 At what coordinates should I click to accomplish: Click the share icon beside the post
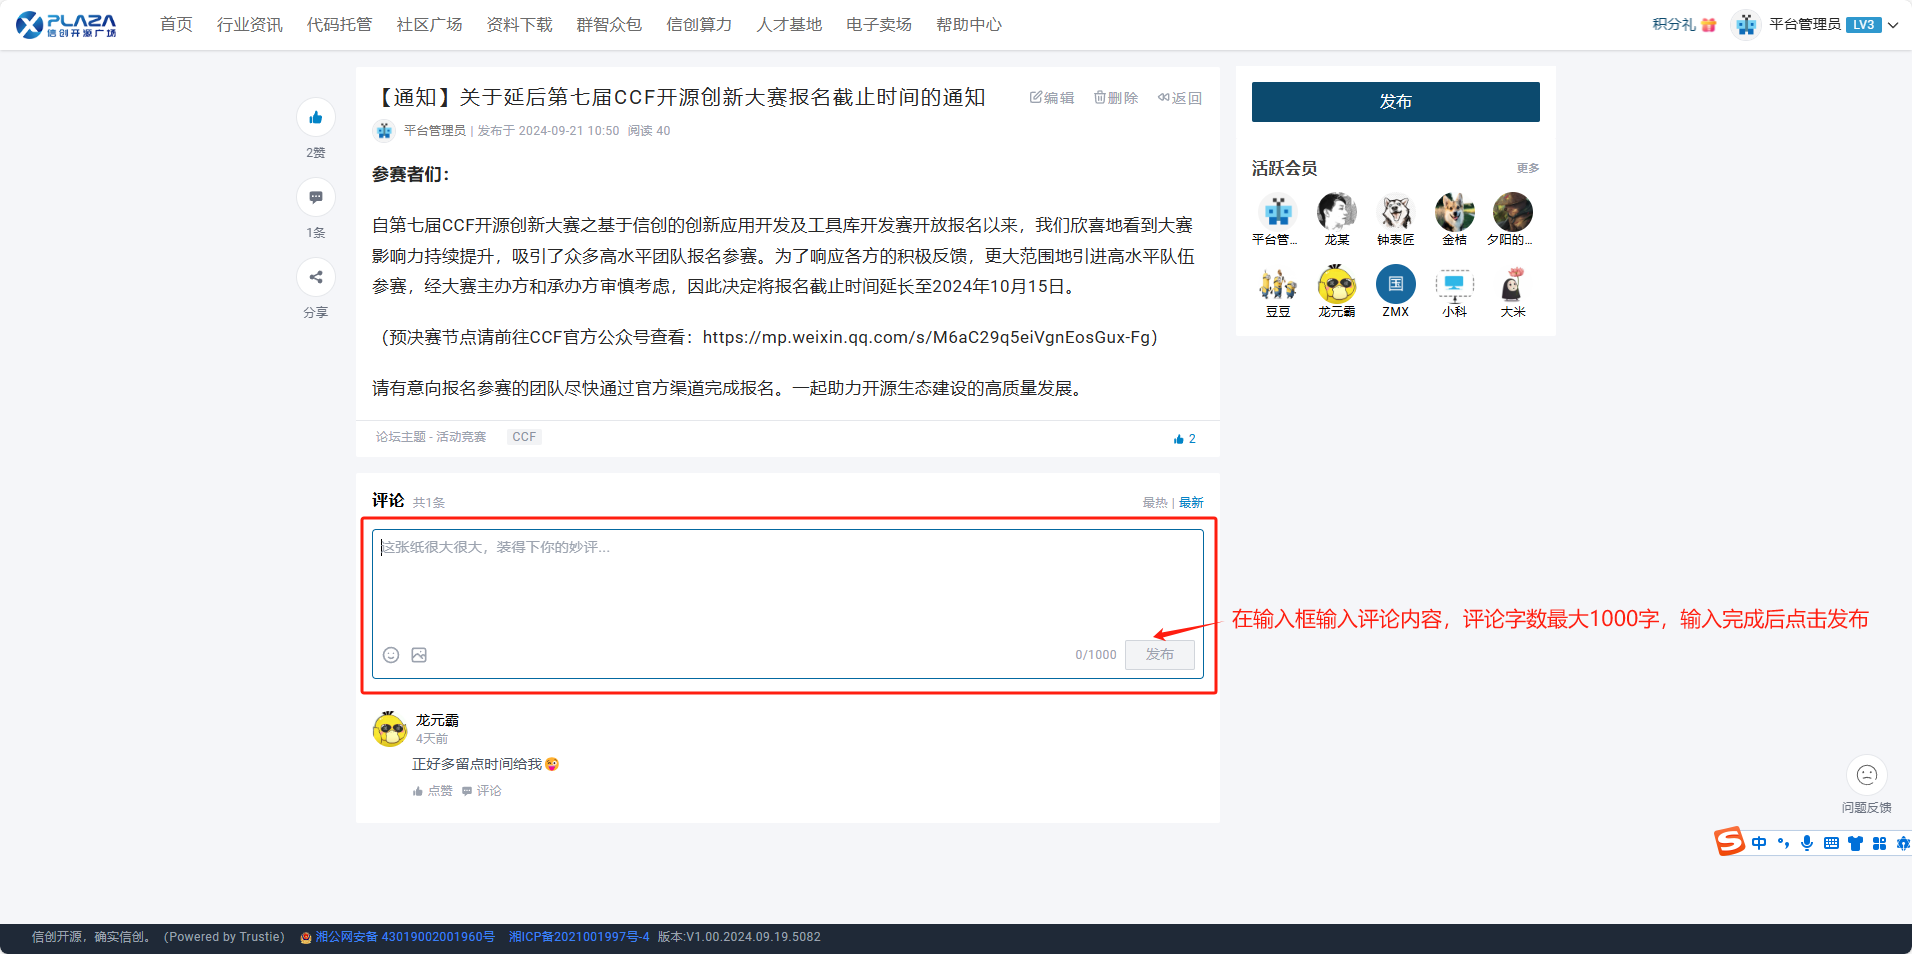pyautogui.click(x=316, y=277)
